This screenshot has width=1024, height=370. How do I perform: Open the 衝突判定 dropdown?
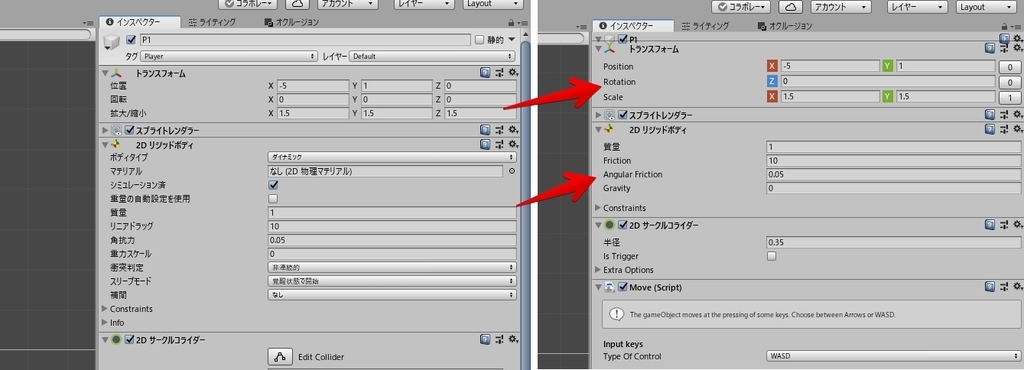click(x=392, y=267)
